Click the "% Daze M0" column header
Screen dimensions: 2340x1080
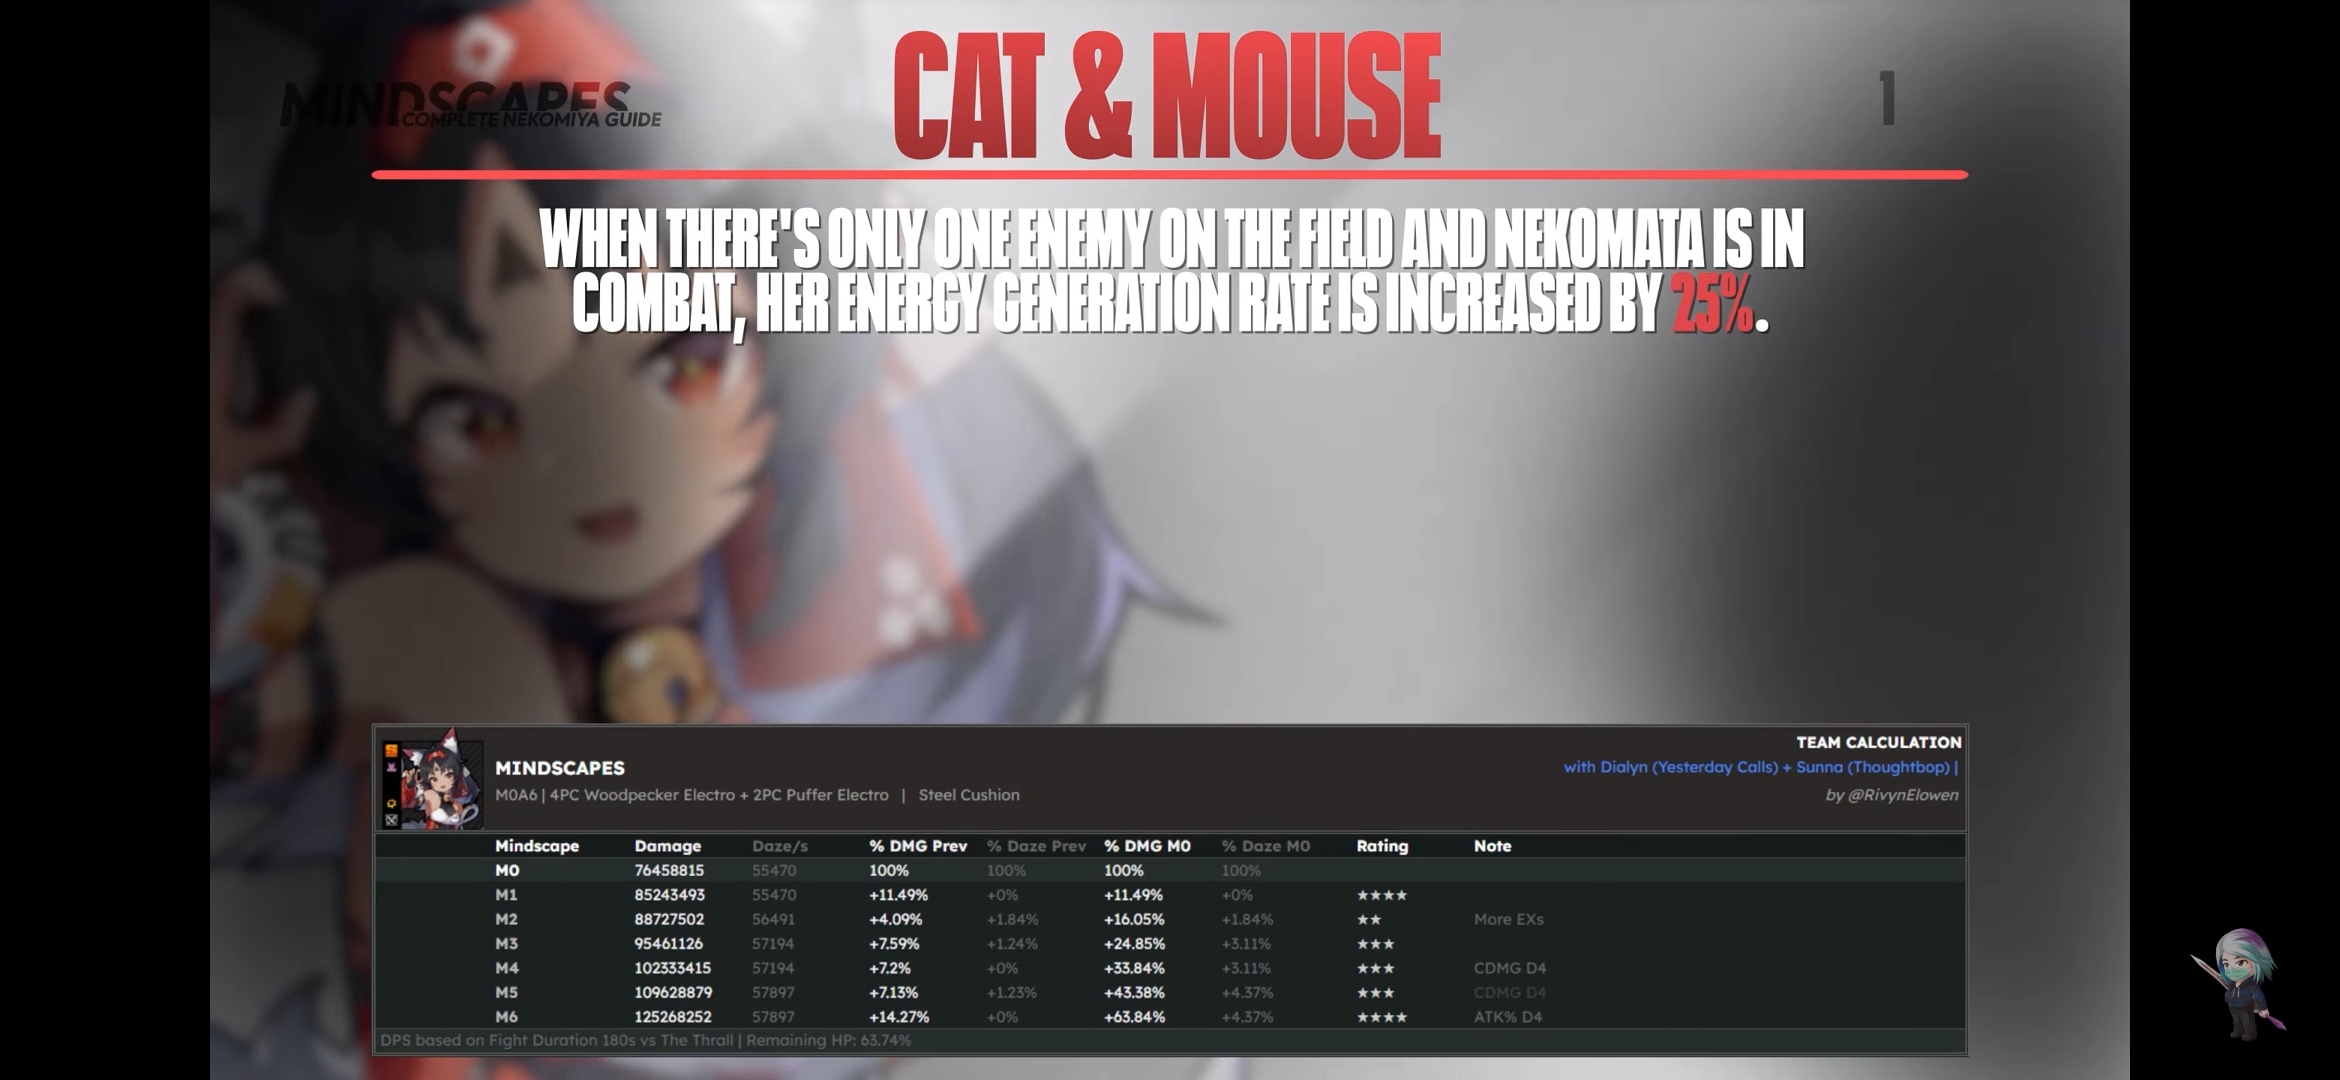point(1265,846)
